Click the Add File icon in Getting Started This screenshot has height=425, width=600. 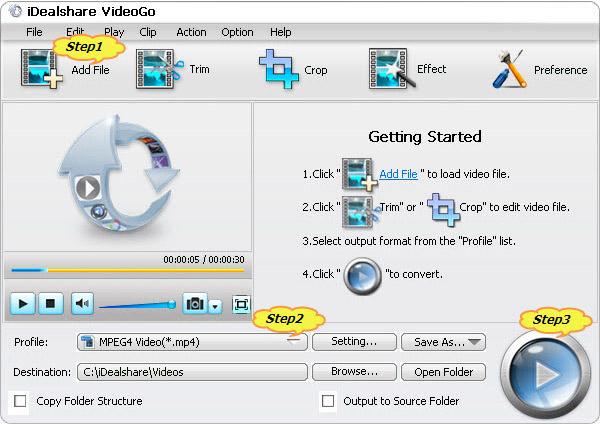click(x=359, y=174)
